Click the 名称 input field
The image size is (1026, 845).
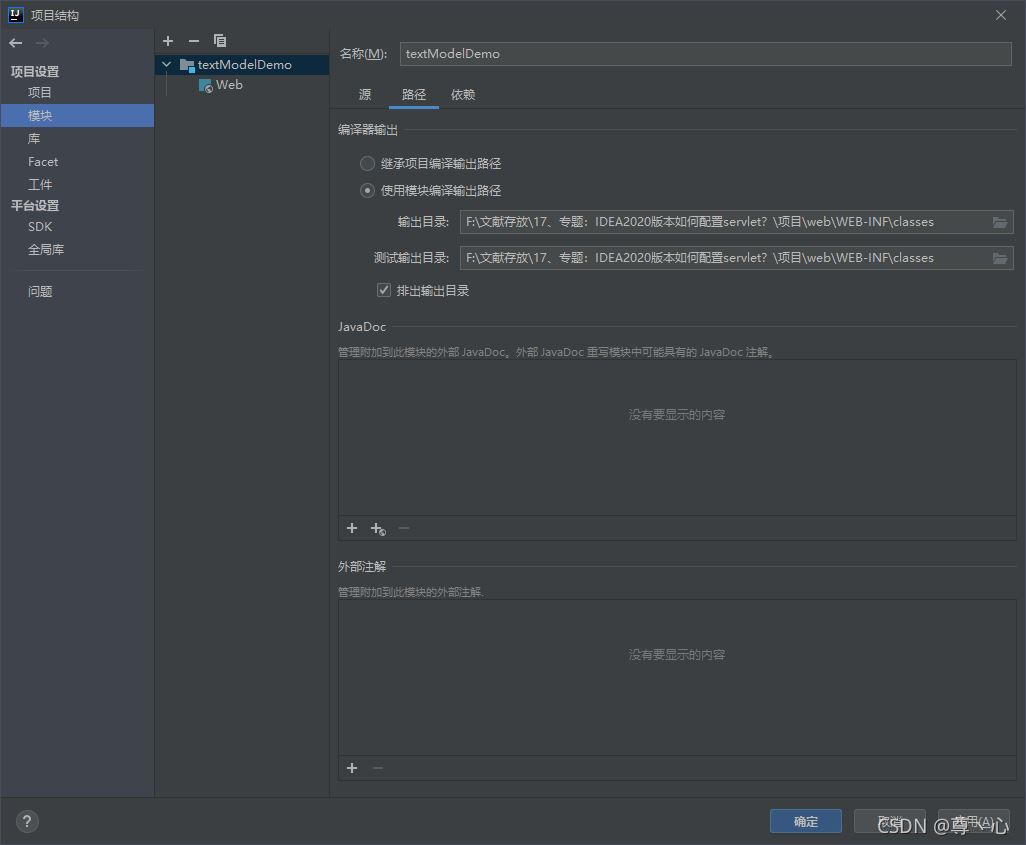[705, 54]
